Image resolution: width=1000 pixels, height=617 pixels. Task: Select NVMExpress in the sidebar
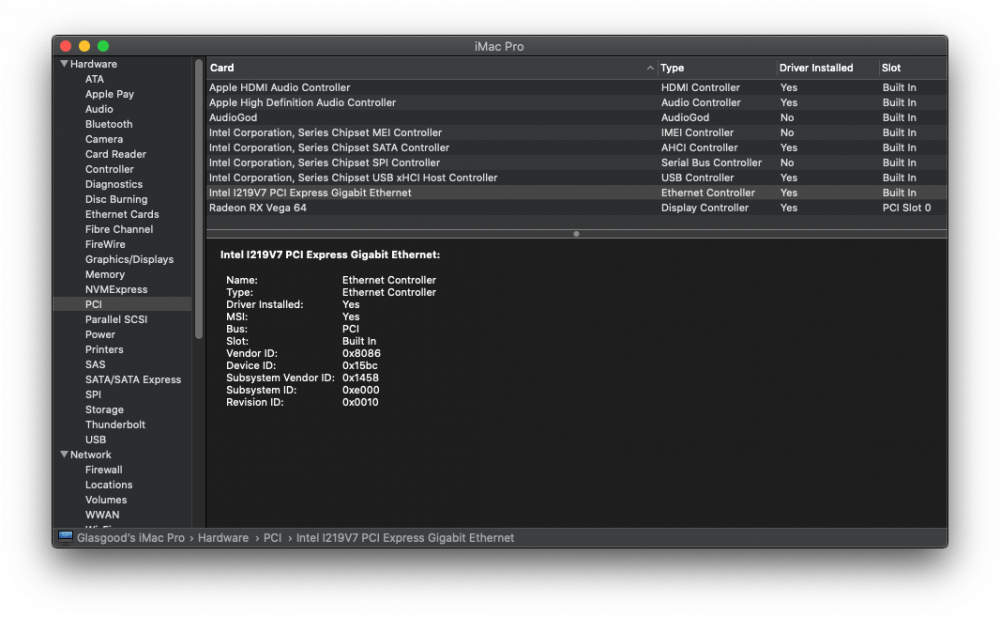pyautogui.click(x=116, y=289)
